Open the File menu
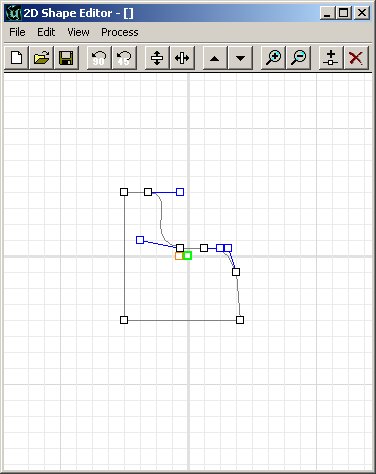This screenshot has width=376, height=474. 17,32
